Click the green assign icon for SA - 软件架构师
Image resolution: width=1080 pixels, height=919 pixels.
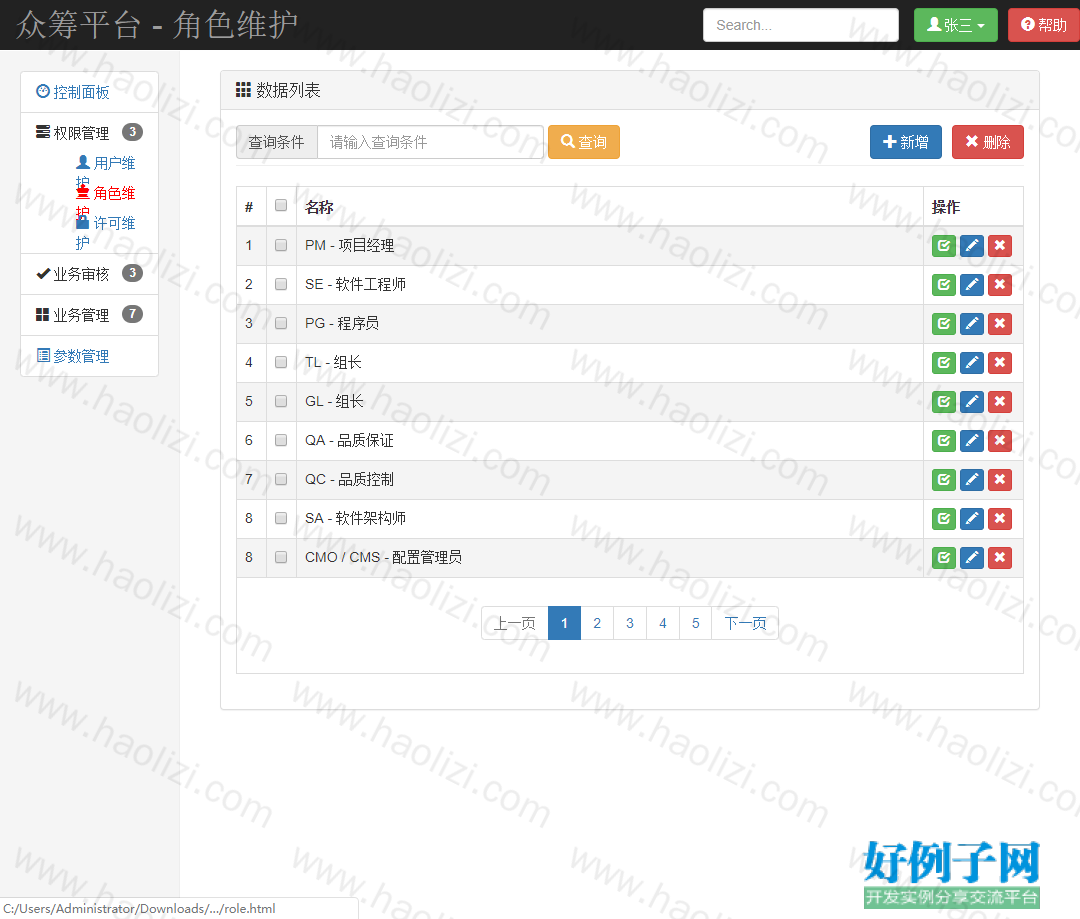(944, 519)
